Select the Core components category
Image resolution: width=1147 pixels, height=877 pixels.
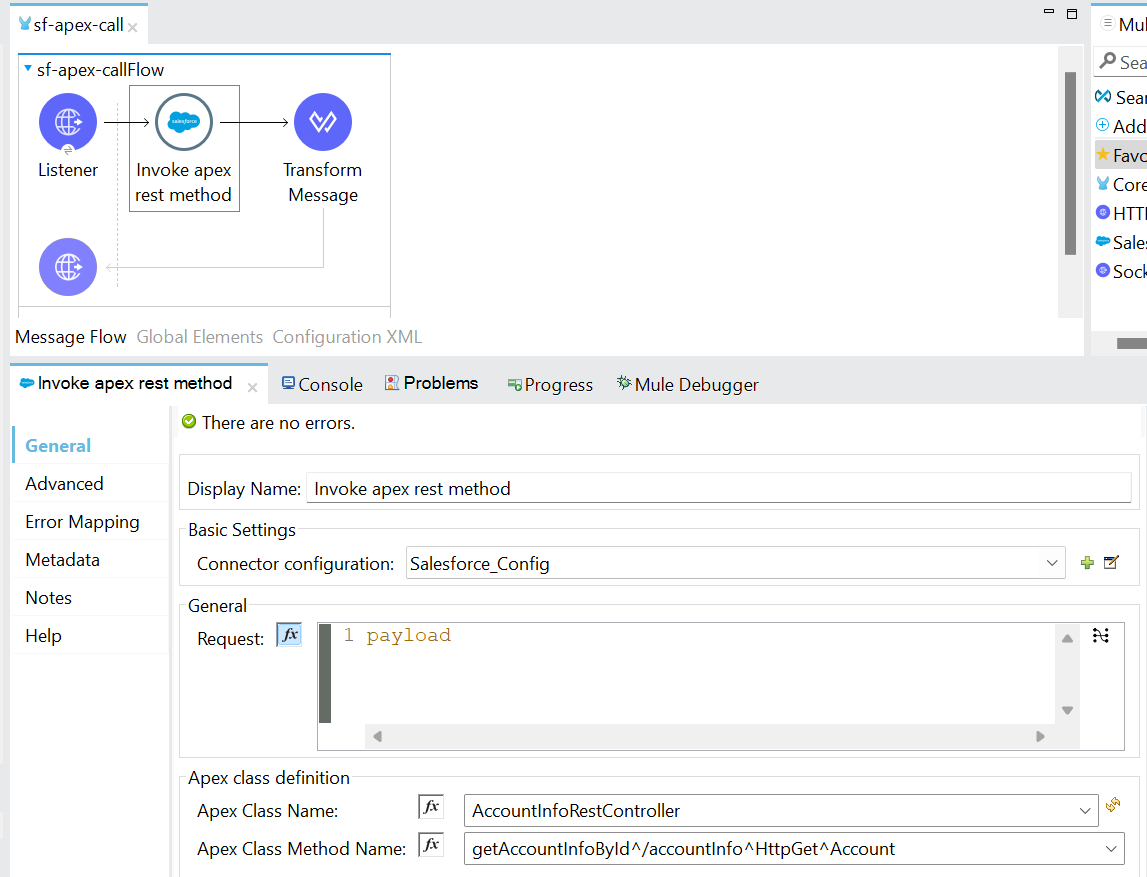(x=1124, y=184)
